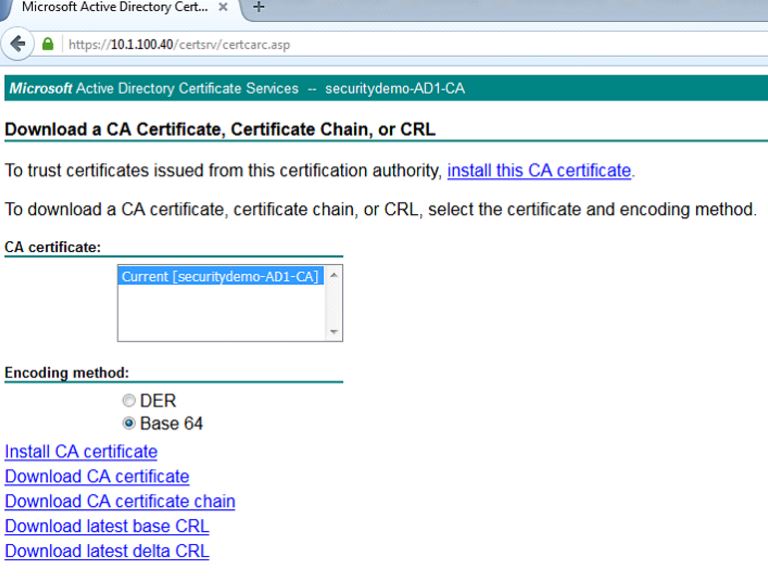This screenshot has height=585, width=768.
Task: Click the green padlock security icon
Action: point(48,44)
